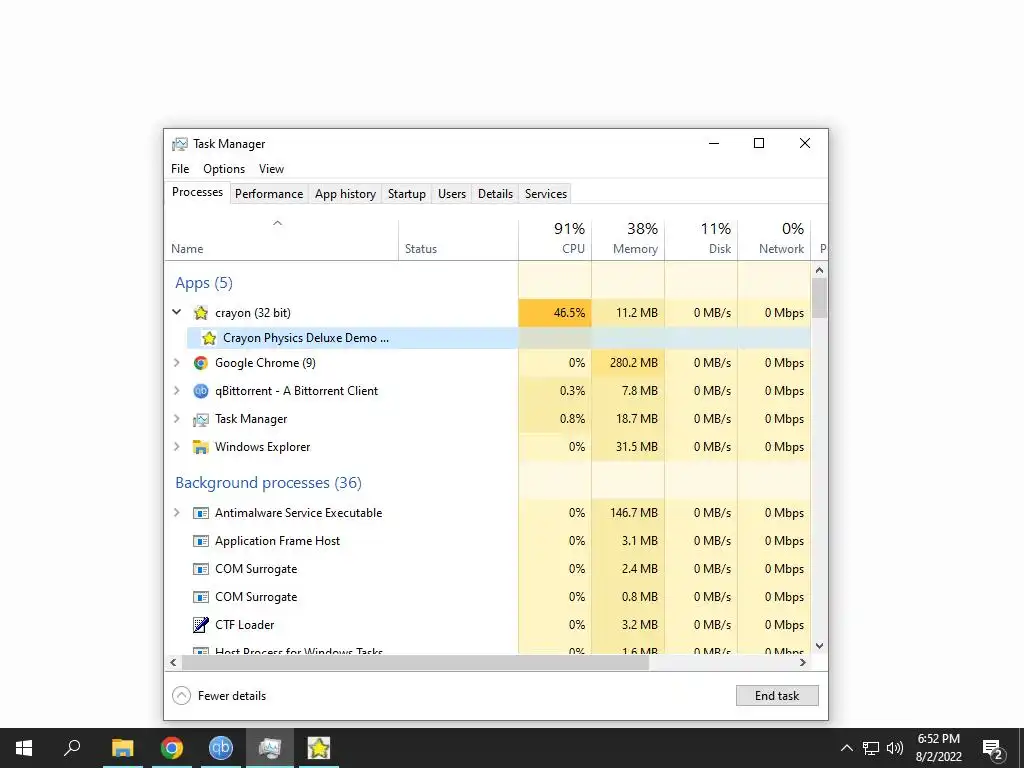The width and height of the screenshot is (1024, 768).
Task: Click the End task button
Action: [x=777, y=696]
